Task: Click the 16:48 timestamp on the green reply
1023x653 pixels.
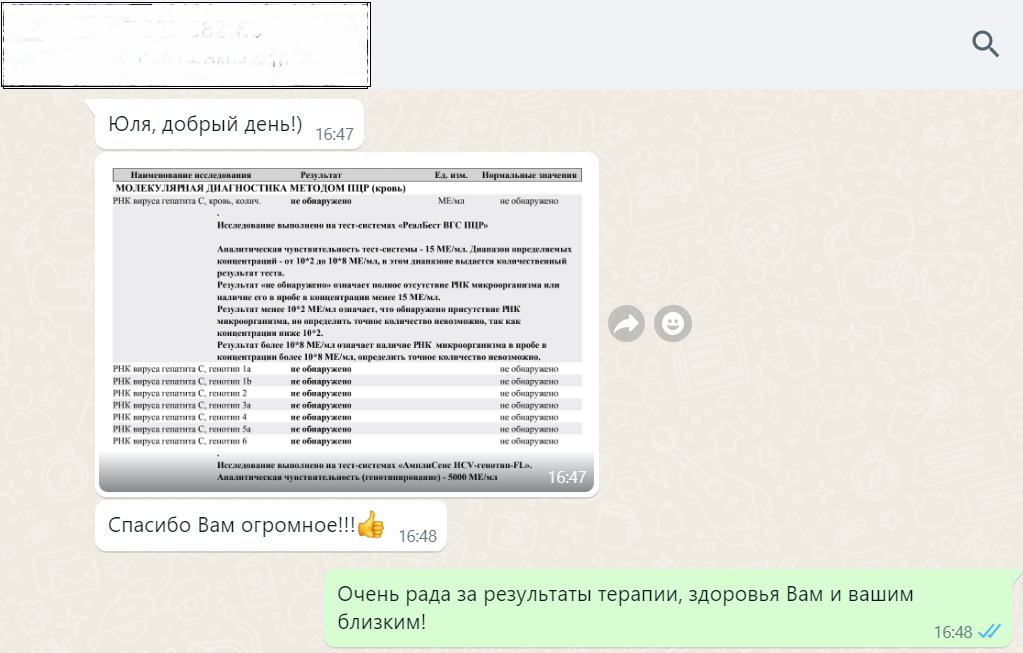Action: point(953,632)
